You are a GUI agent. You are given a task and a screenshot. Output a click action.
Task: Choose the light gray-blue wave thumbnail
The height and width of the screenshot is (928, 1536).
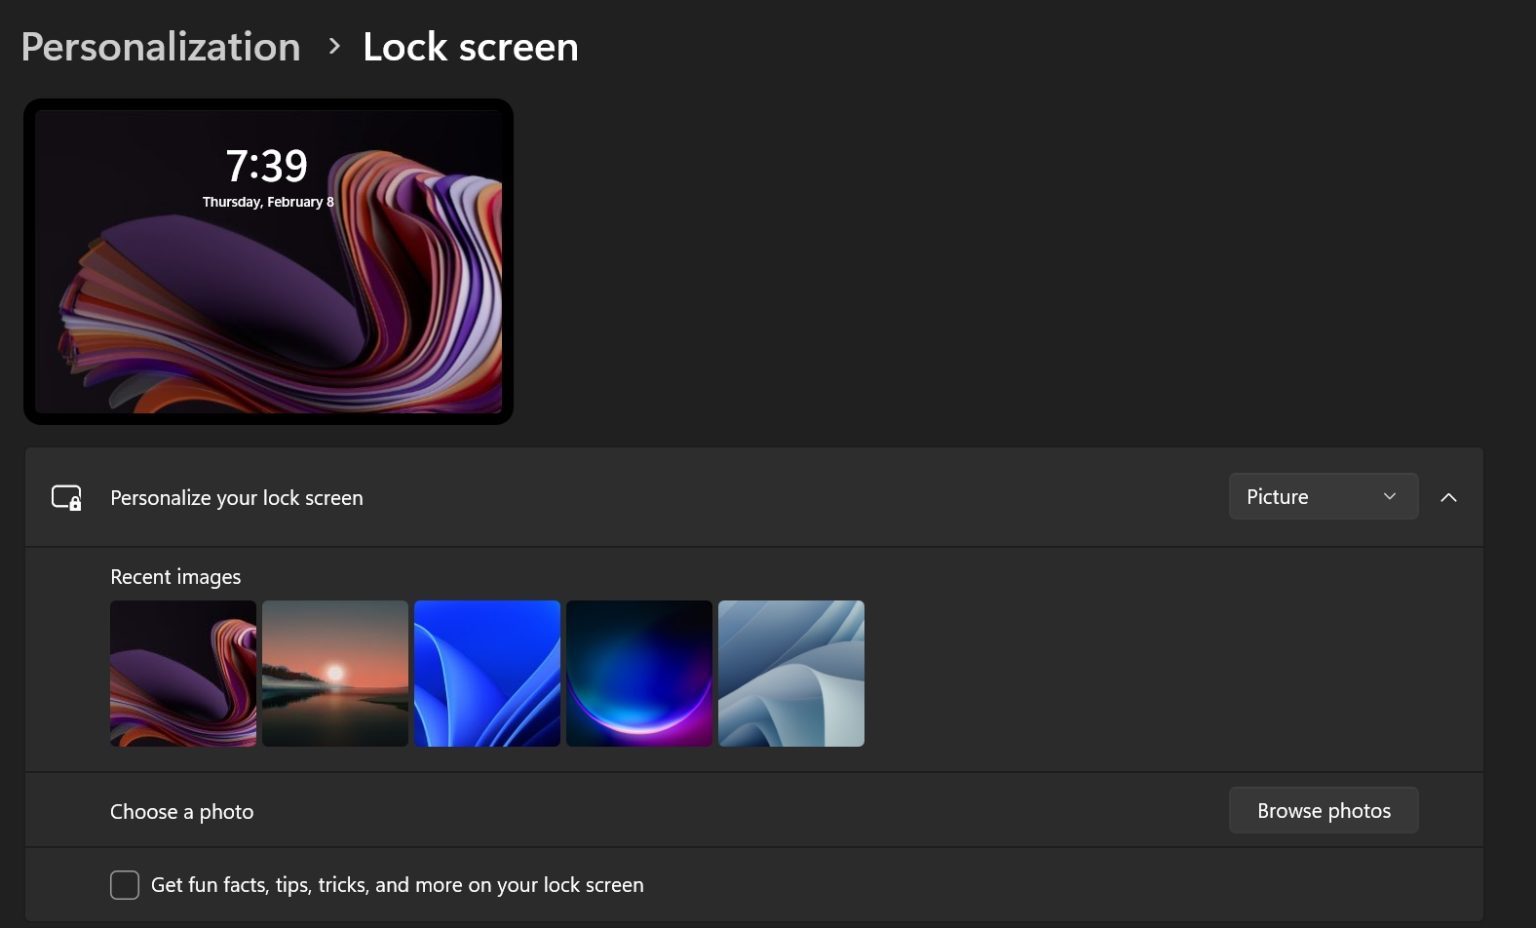pyautogui.click(x=791, y=673)
